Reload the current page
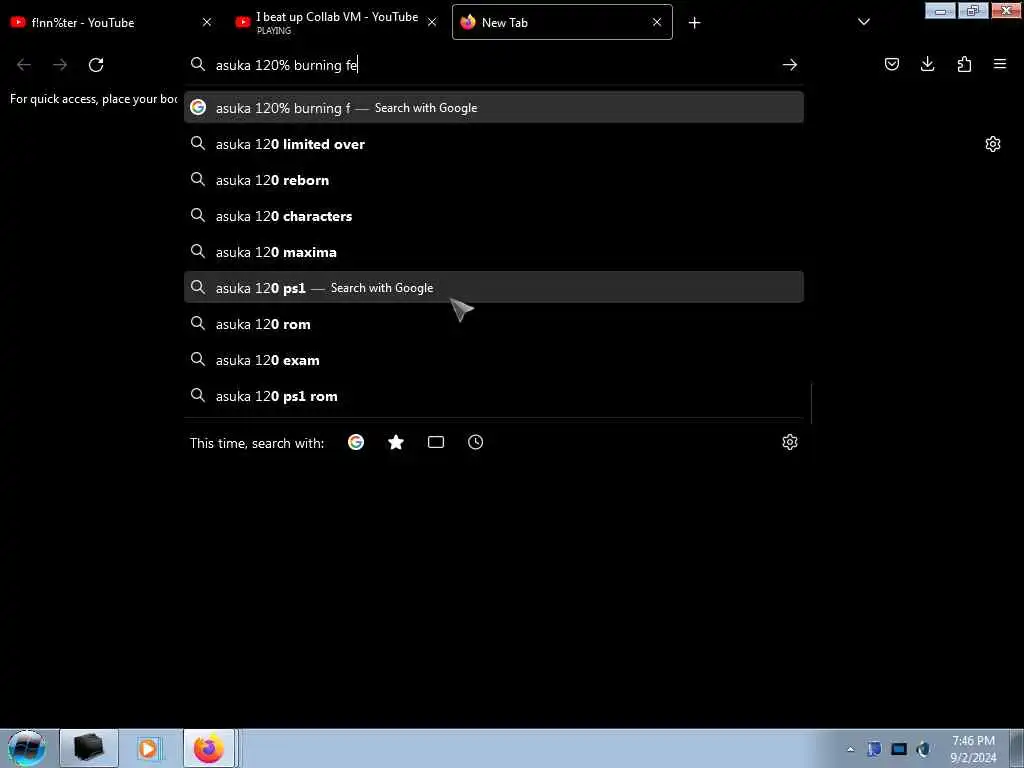The width and height of the screenshot is (1024, 768). pyautogui.click(x=96, y=65)
